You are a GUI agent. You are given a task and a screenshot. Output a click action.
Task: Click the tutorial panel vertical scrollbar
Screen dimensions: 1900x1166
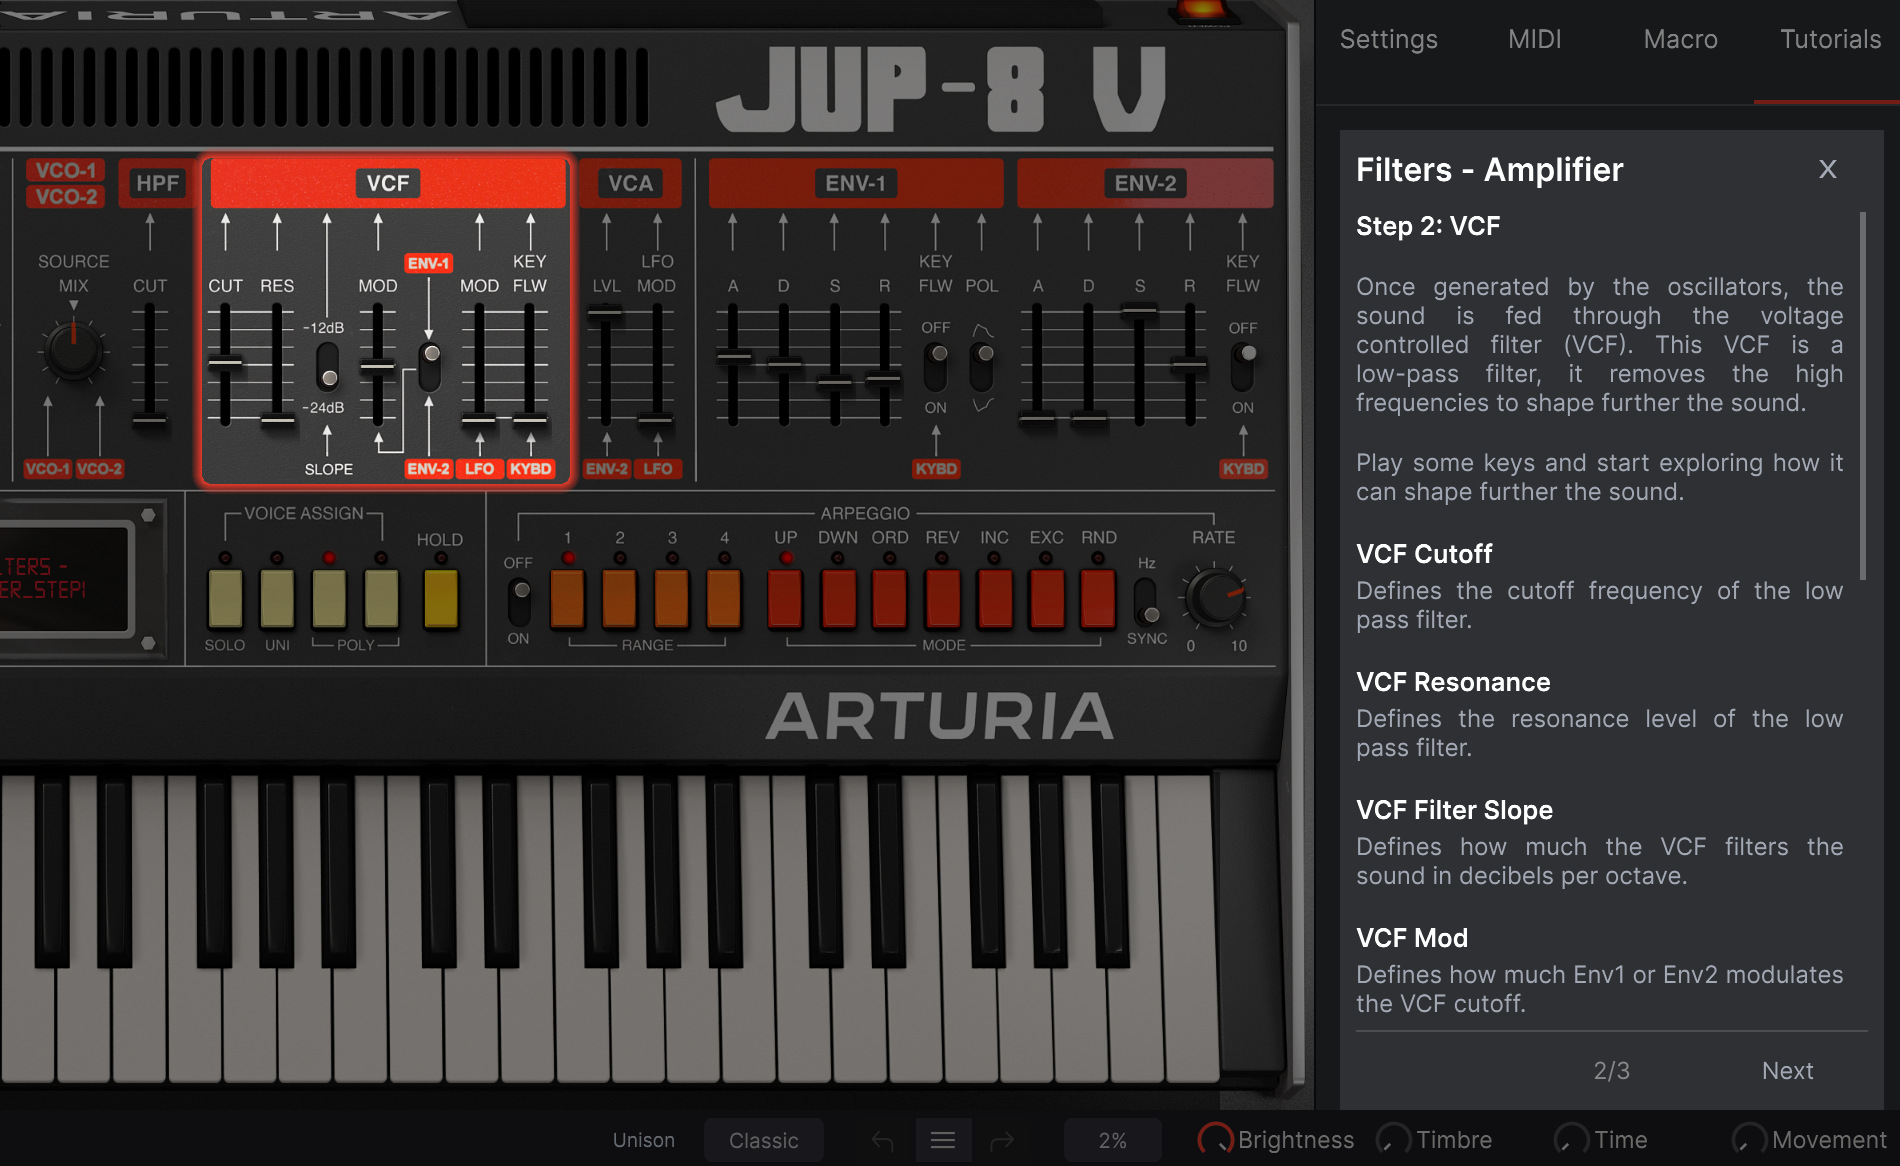pyautogui.click(x=1863, y=395)
